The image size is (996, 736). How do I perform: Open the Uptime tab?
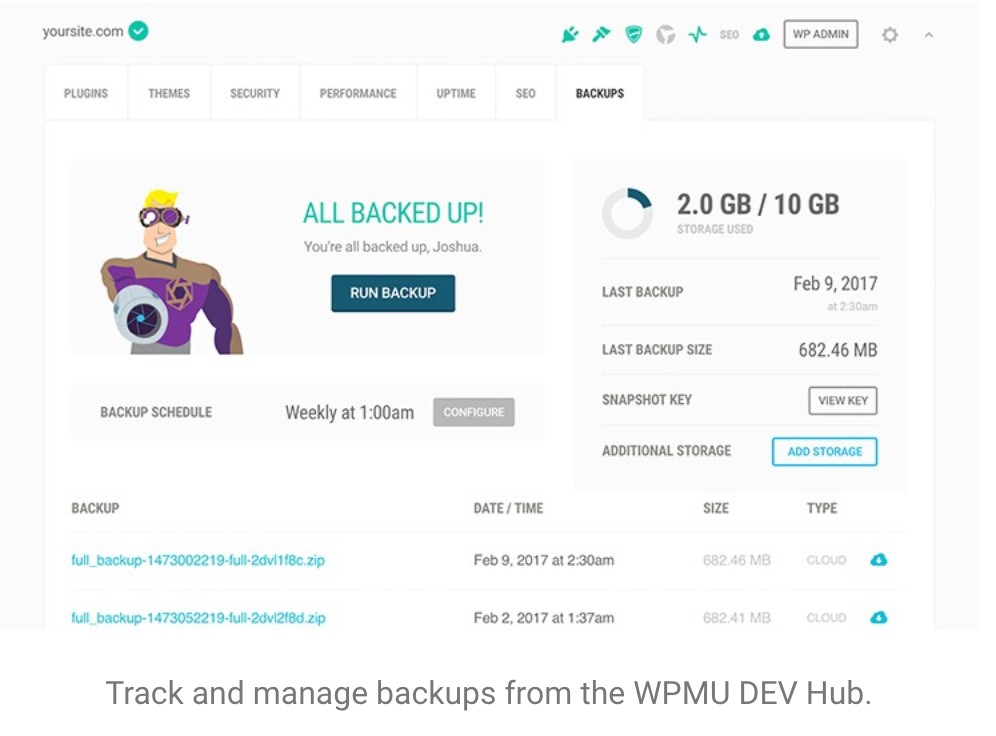click(456, 92)
